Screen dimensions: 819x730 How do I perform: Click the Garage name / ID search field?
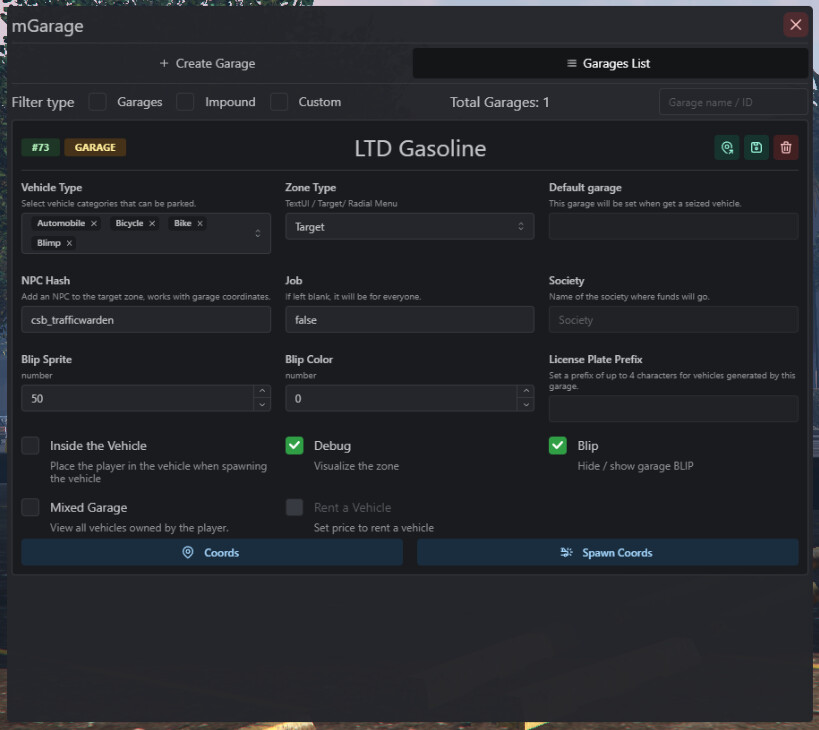pyautogui.click(x=732, y=102)
